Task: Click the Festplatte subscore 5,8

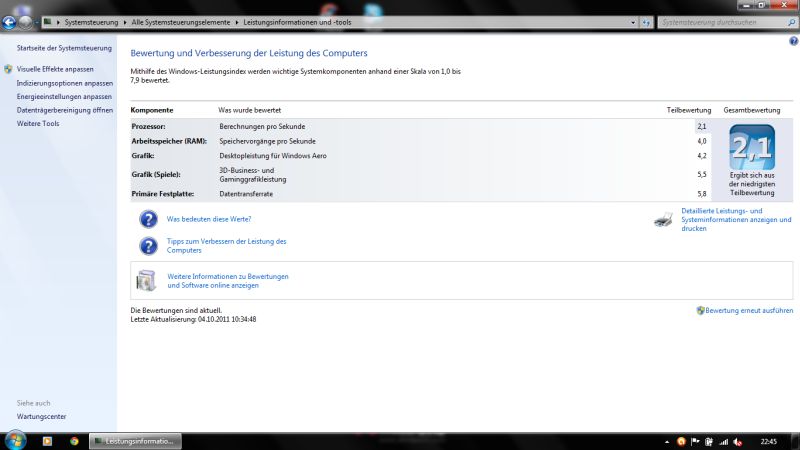Action: click(702, 194)
